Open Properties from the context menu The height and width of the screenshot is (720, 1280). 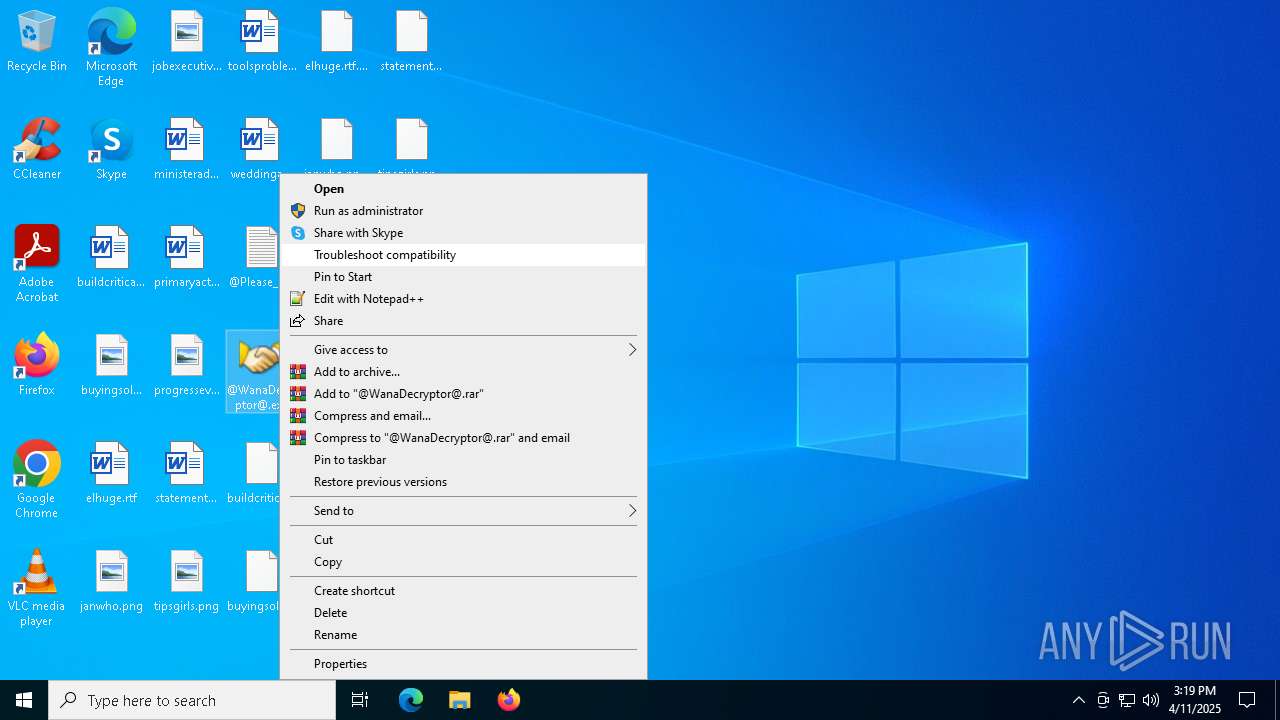tap(463, 664)
